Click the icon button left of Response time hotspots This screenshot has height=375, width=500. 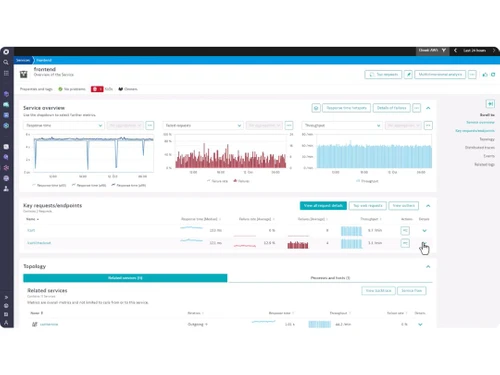point(316,108)
